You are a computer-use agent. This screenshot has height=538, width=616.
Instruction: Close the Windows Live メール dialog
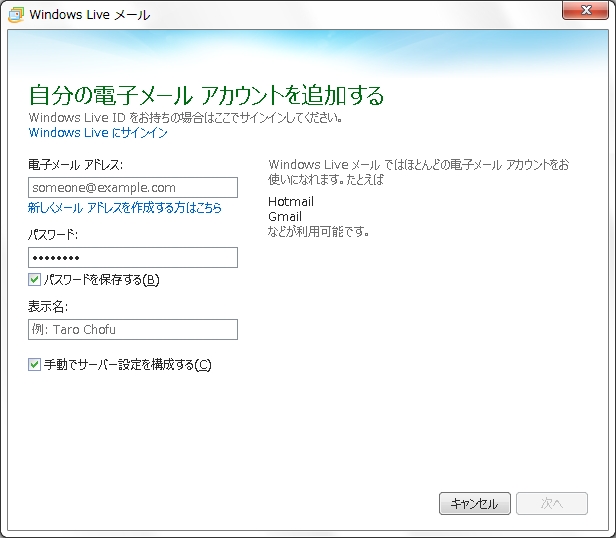coord(585,10)
